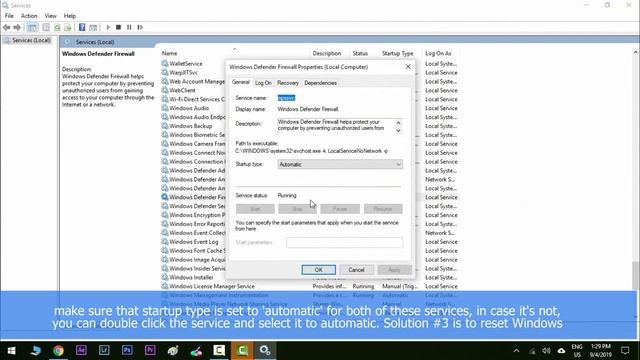Click the Pause Service toolbar icon

pos(129,27)
